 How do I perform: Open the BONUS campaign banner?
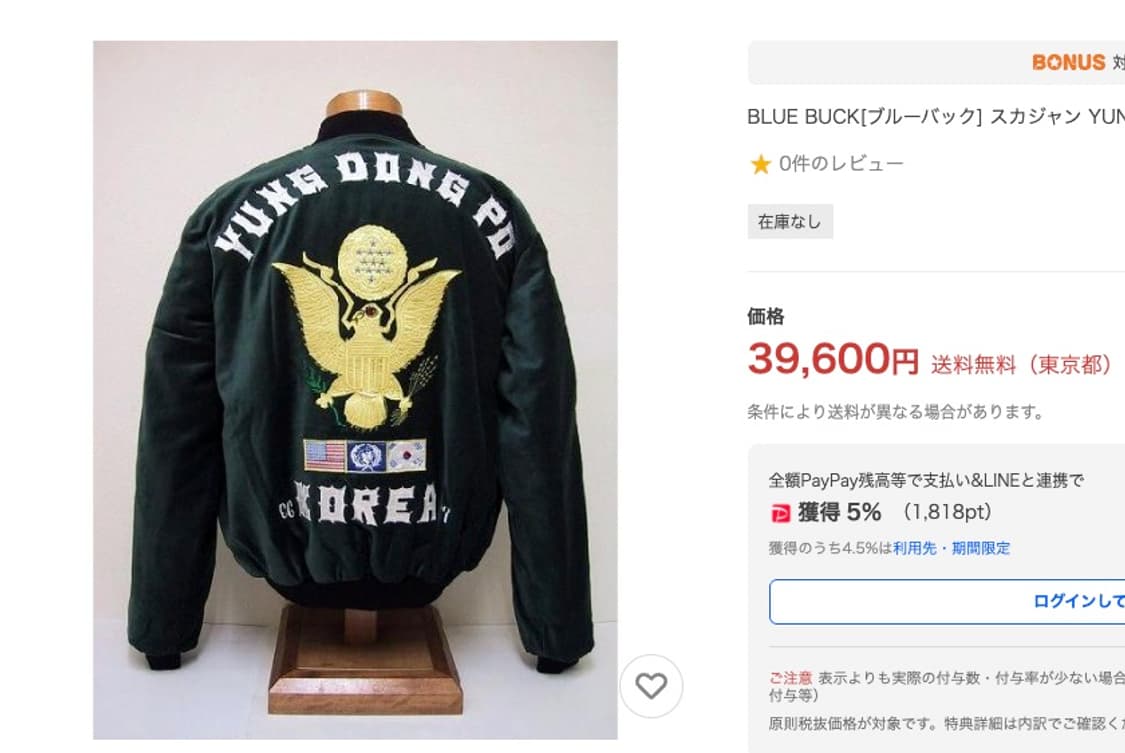[936, 62]
